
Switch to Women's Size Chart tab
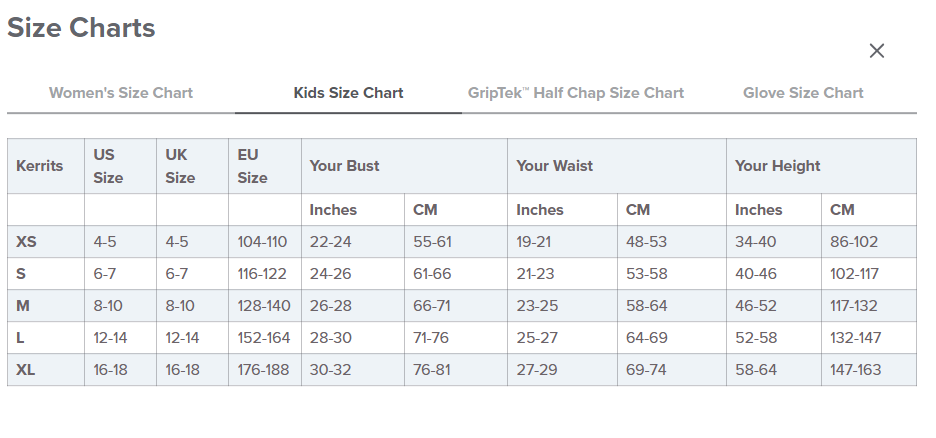(x=121, y=93)
